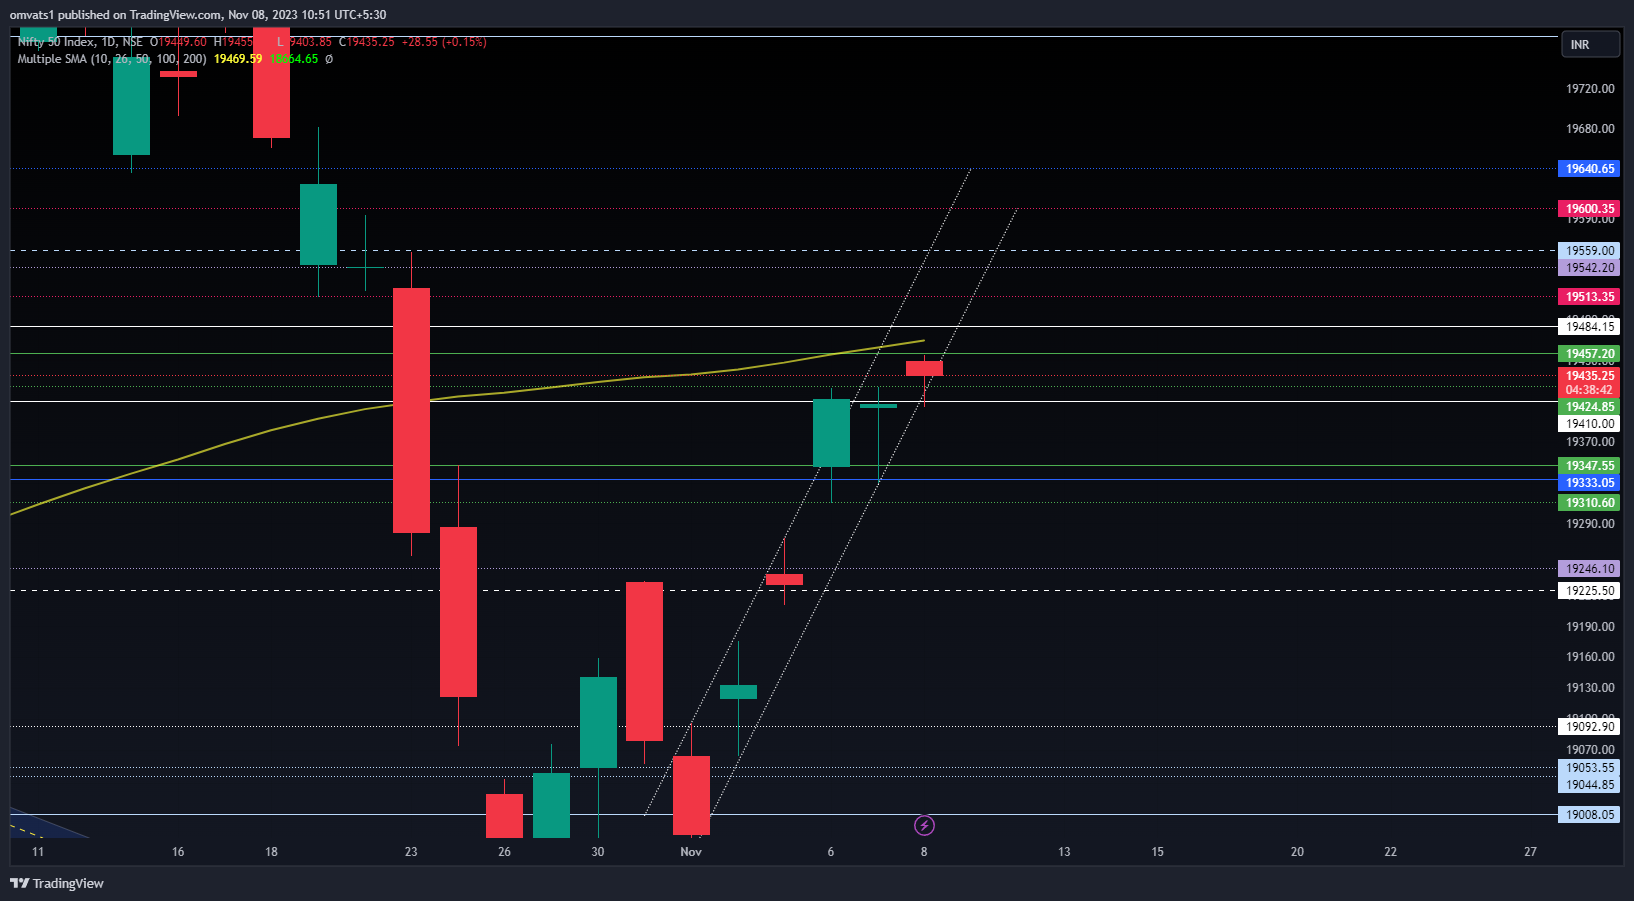Select the green 19310.60 price label
The height and width of the screenshot is (901, 1634).
1589,503
